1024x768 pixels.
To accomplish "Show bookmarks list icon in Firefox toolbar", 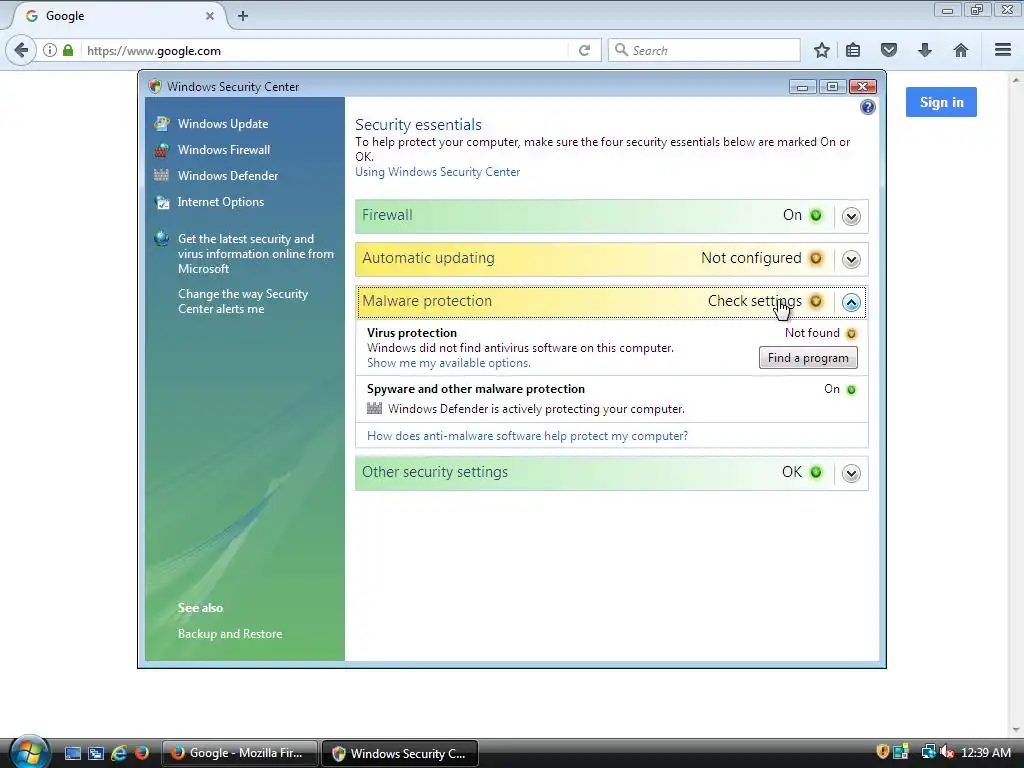I will [x=853, y=50].
